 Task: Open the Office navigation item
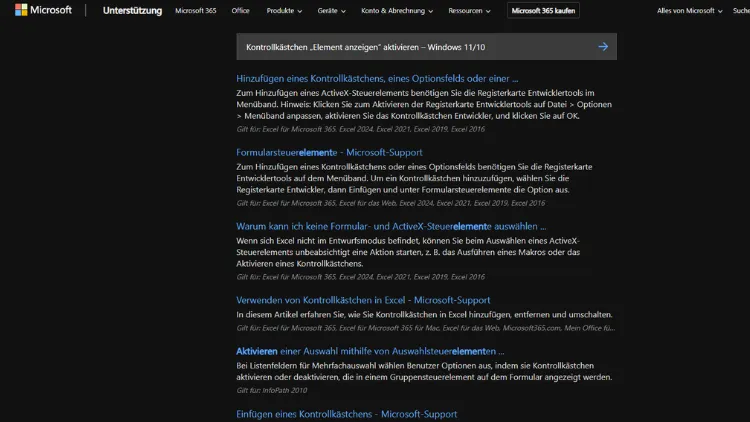241,11
